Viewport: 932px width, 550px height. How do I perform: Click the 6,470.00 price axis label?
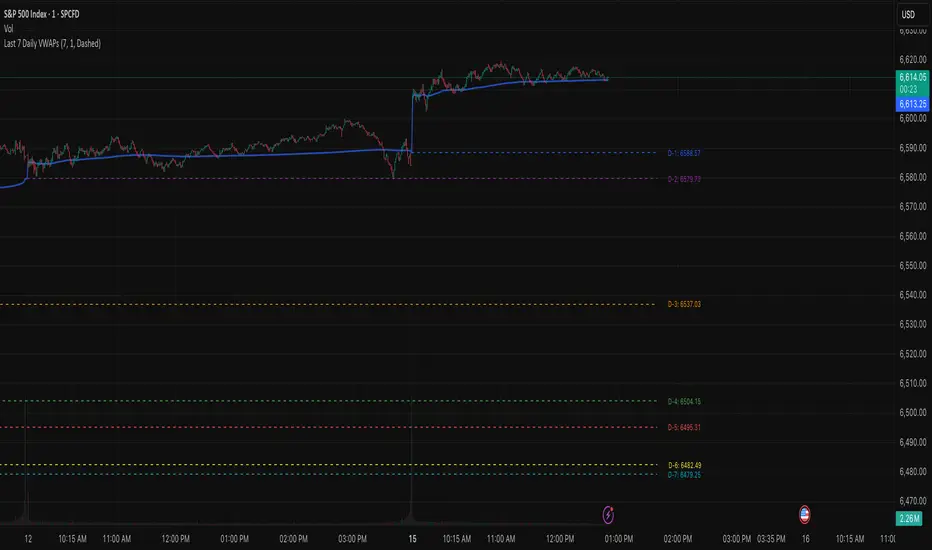[x=912, y=501]
